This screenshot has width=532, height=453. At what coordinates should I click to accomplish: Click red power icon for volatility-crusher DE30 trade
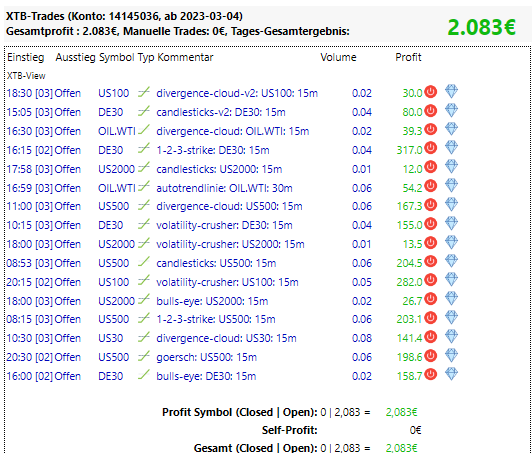click(430, 224)
